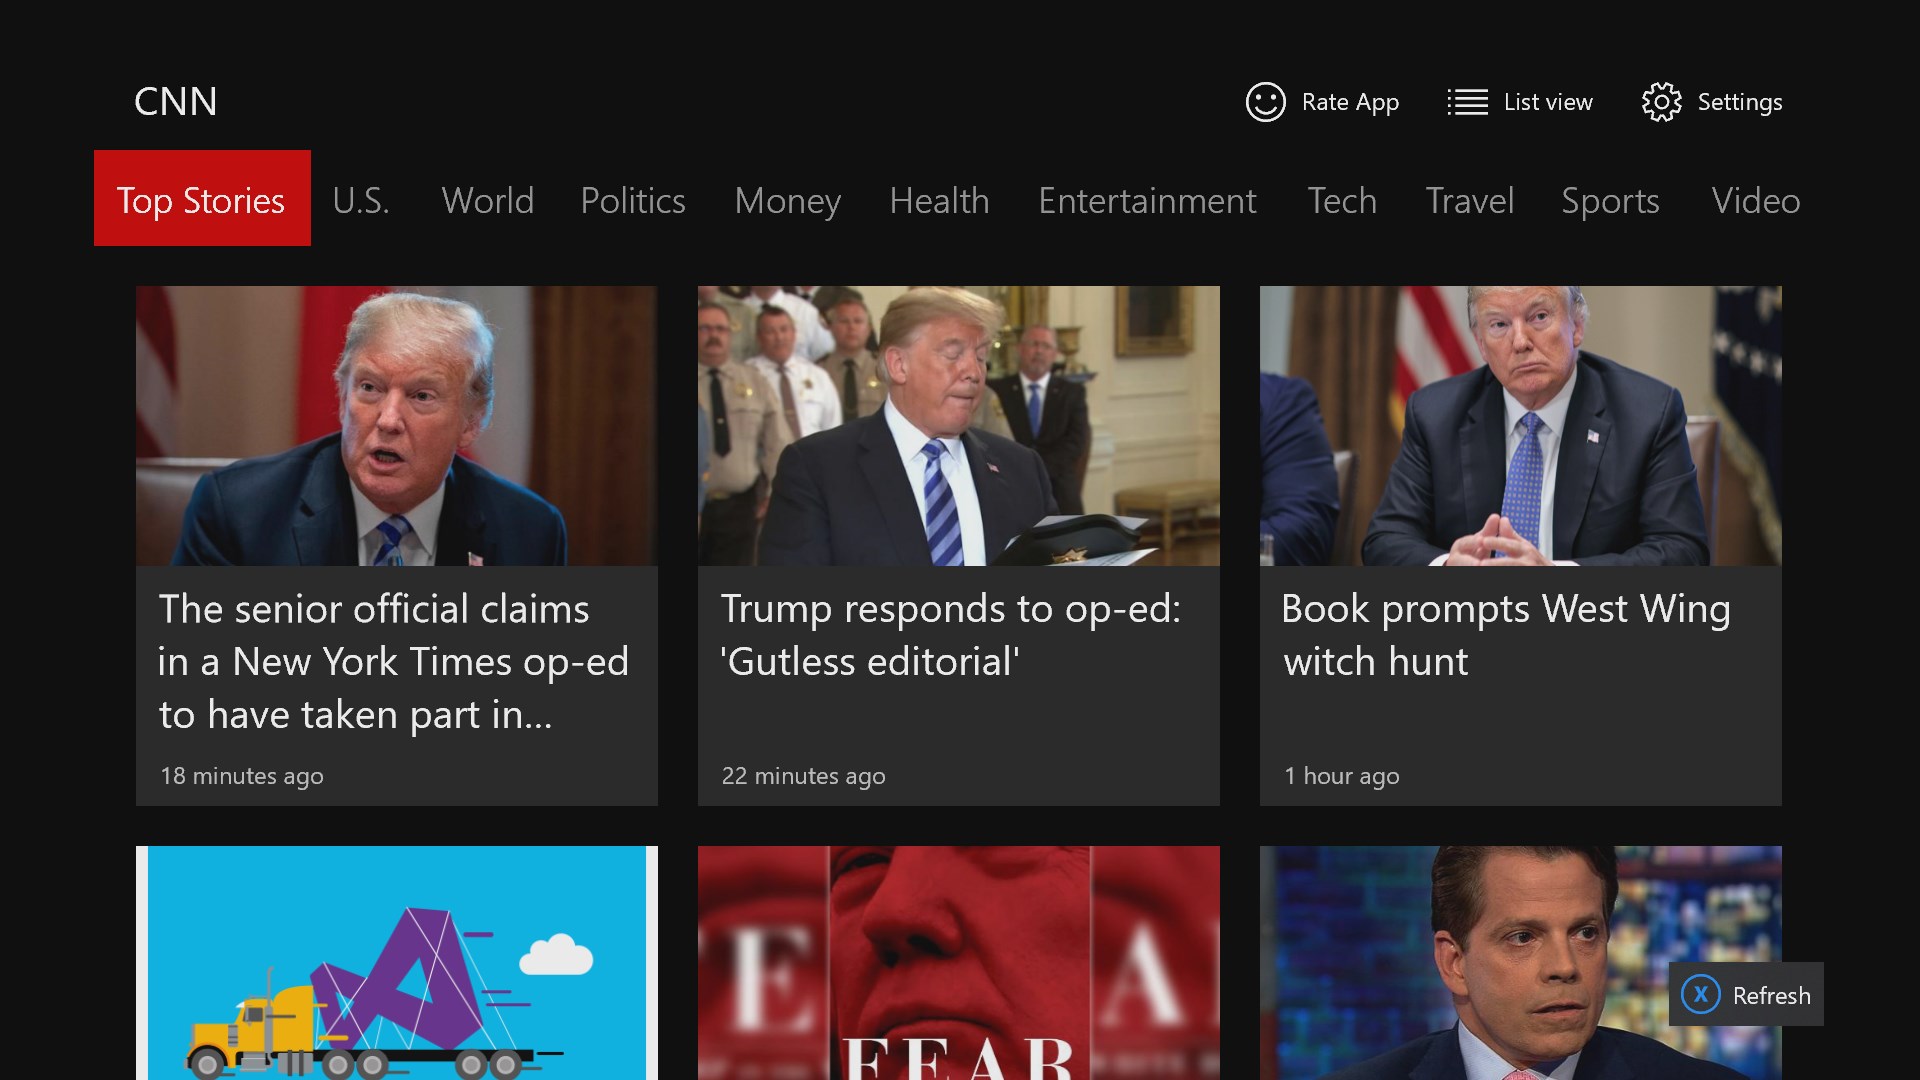Open the Video tab

tap(1755, 201)
